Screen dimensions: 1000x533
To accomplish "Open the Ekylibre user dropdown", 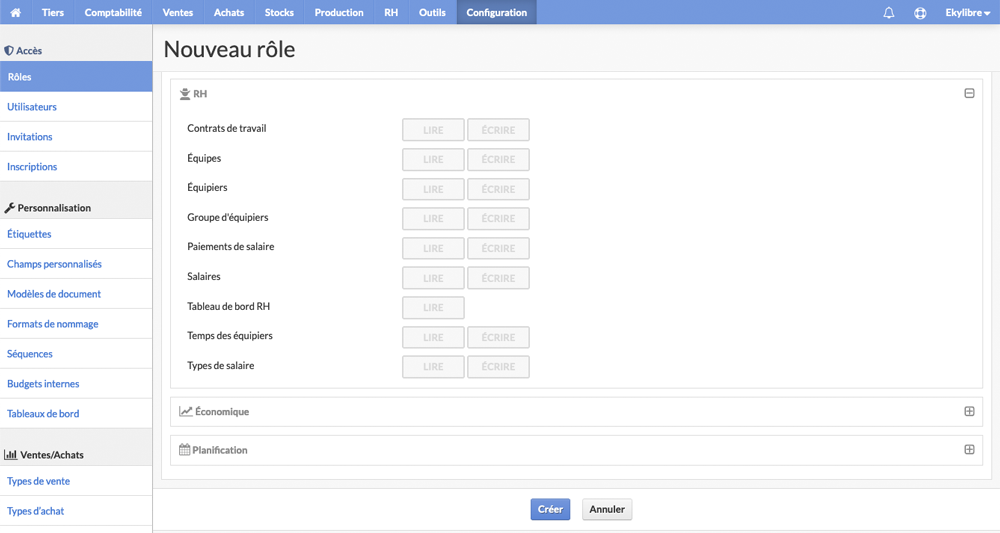I will click(967, 12).
